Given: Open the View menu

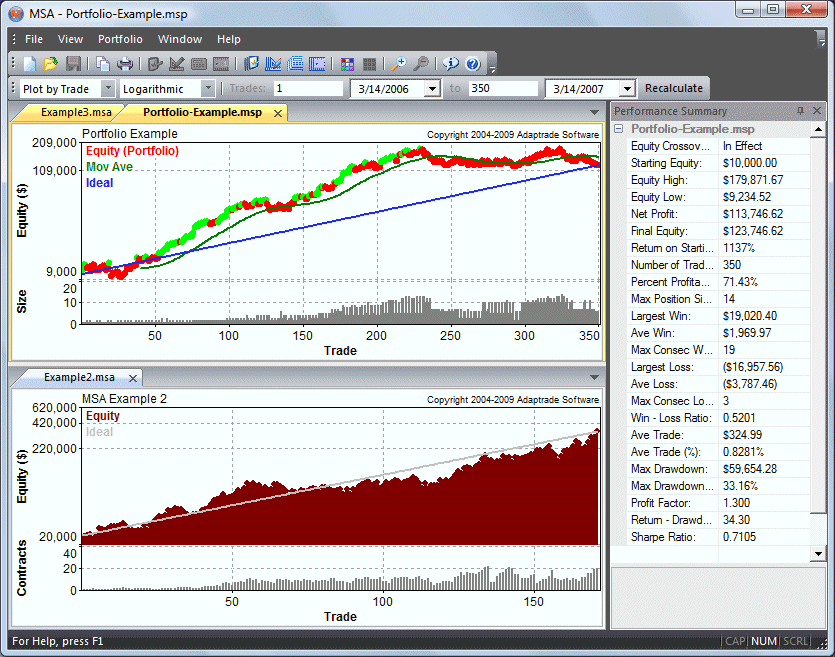Looking at the screenshot, I should point(70,39).
